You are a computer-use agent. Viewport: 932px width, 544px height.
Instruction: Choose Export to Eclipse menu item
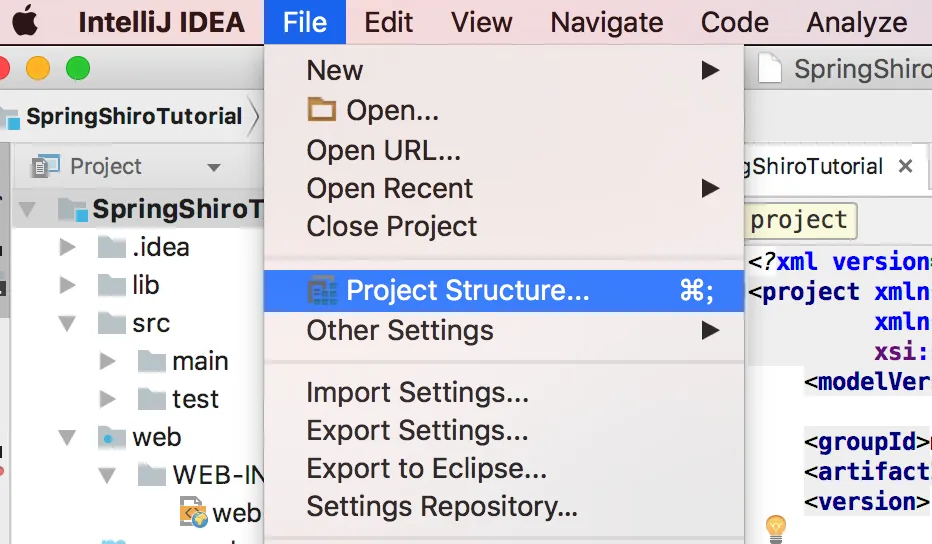426,468
